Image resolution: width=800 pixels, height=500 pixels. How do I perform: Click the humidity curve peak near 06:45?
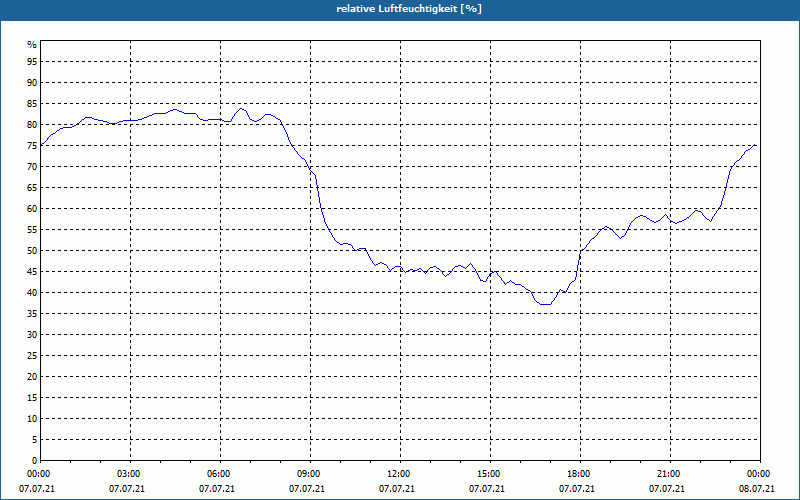(x=242, y=108)
